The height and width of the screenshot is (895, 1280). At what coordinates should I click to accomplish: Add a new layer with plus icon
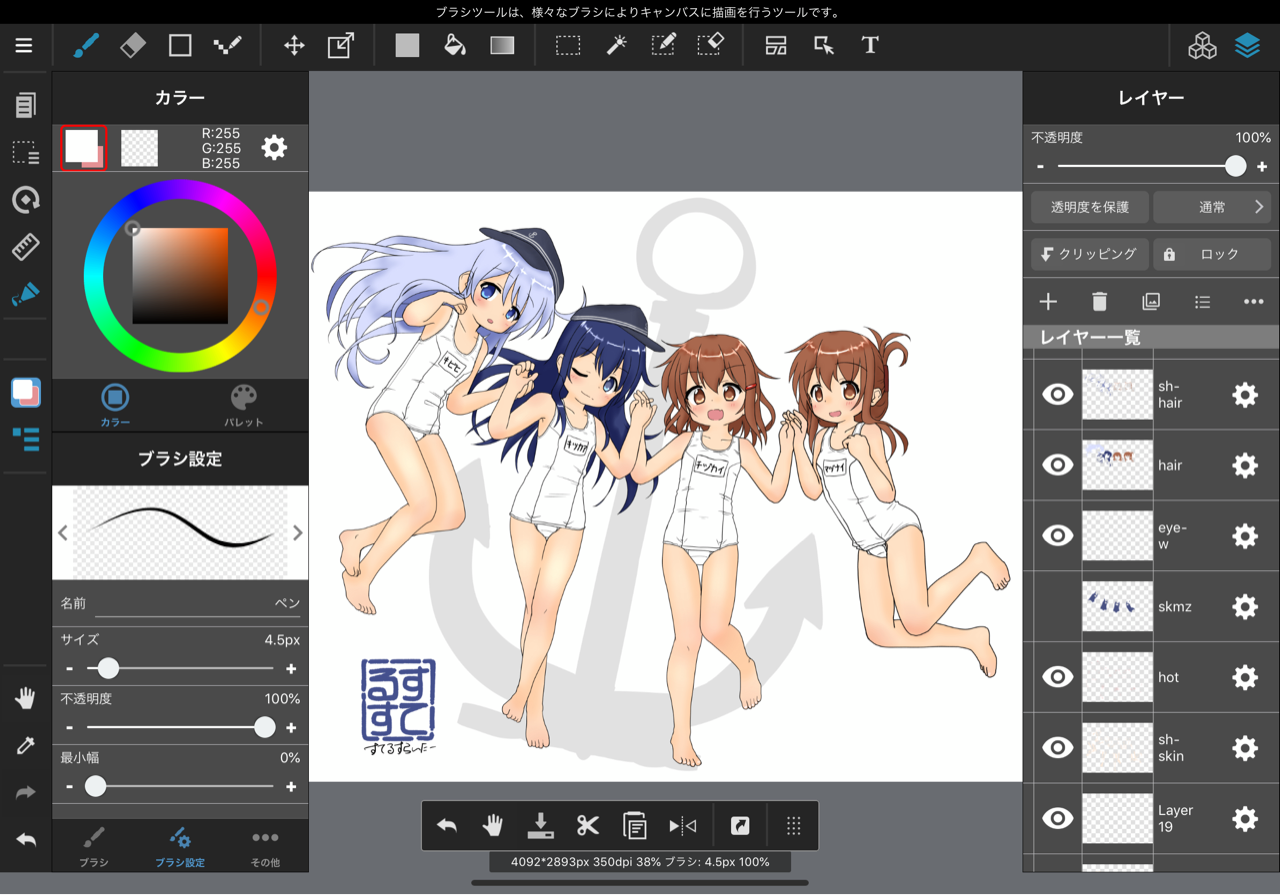click(x=1048, y=302)
